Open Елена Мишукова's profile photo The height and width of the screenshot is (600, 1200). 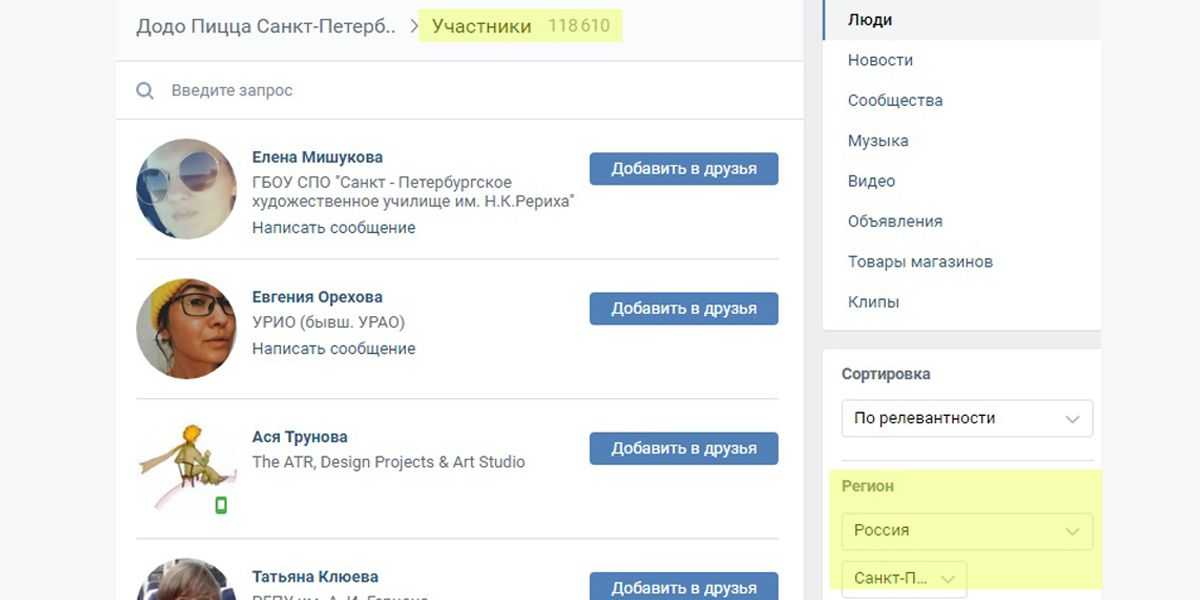coord(186,189)
